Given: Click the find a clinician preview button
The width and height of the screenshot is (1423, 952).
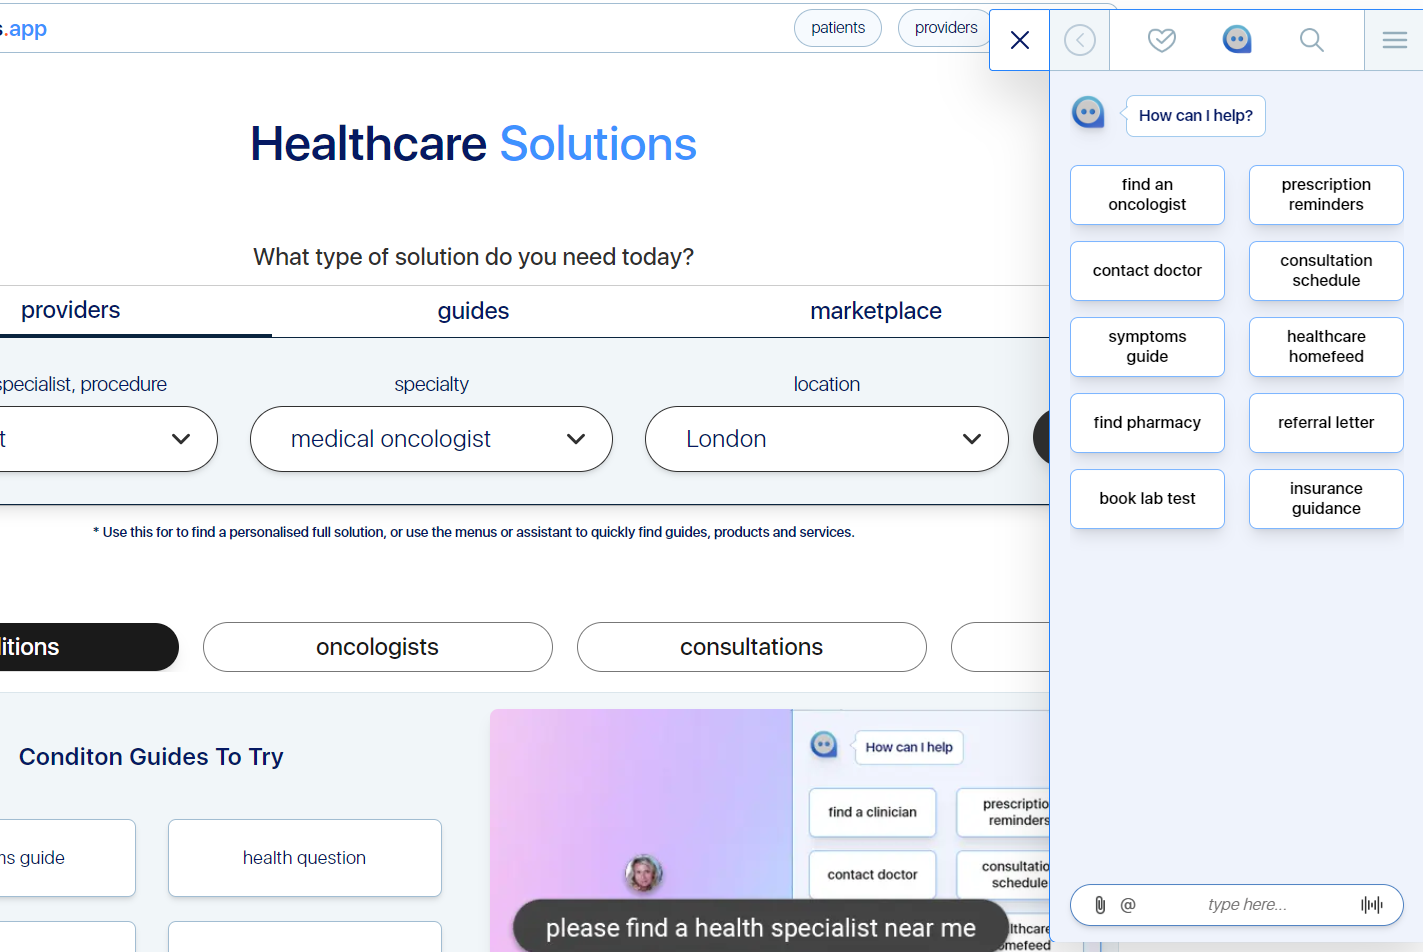Looking at the screenshot, I should (872, 812).
